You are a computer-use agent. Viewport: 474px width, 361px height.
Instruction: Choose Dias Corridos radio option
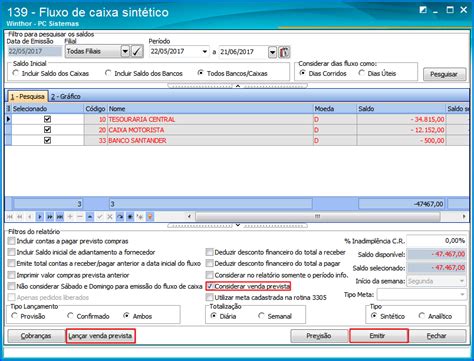pyautogui.click(x=302, y=73)
